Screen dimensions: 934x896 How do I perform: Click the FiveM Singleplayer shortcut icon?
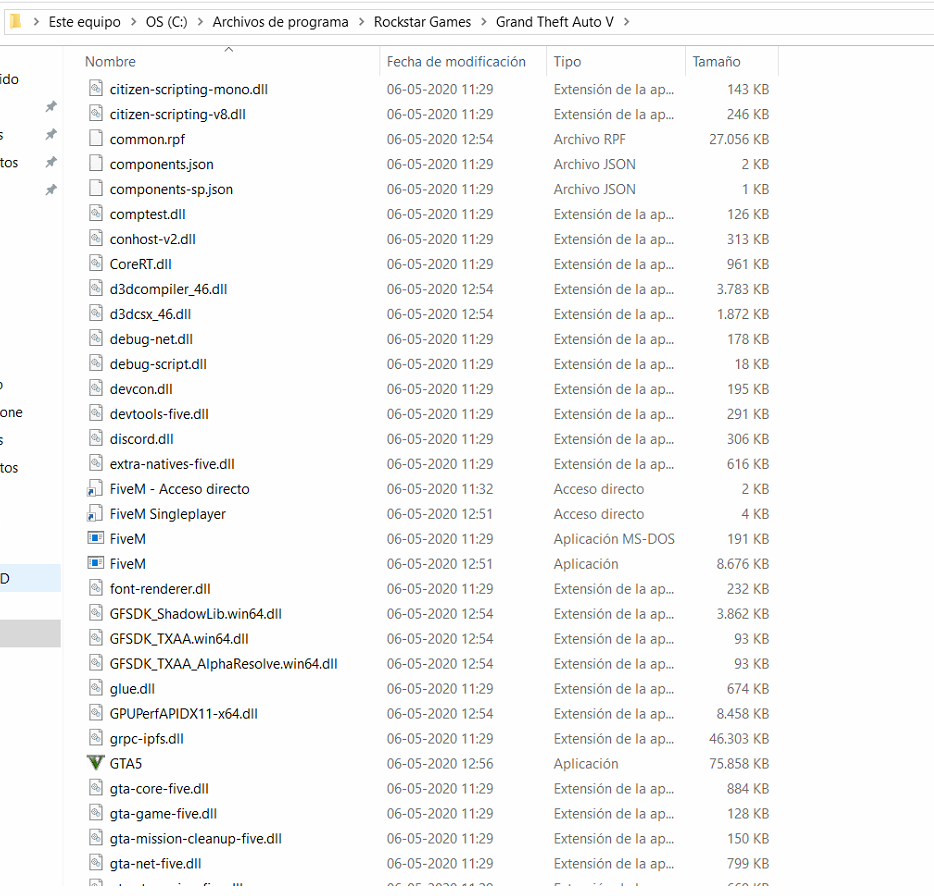(95, 514)
